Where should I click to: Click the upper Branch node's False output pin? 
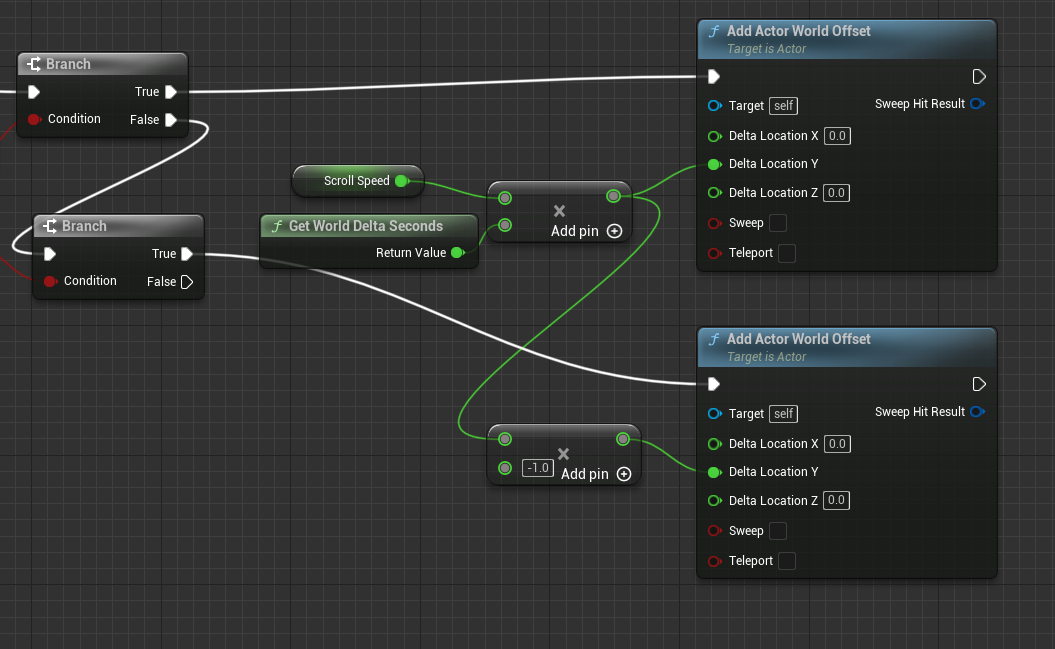171,120
